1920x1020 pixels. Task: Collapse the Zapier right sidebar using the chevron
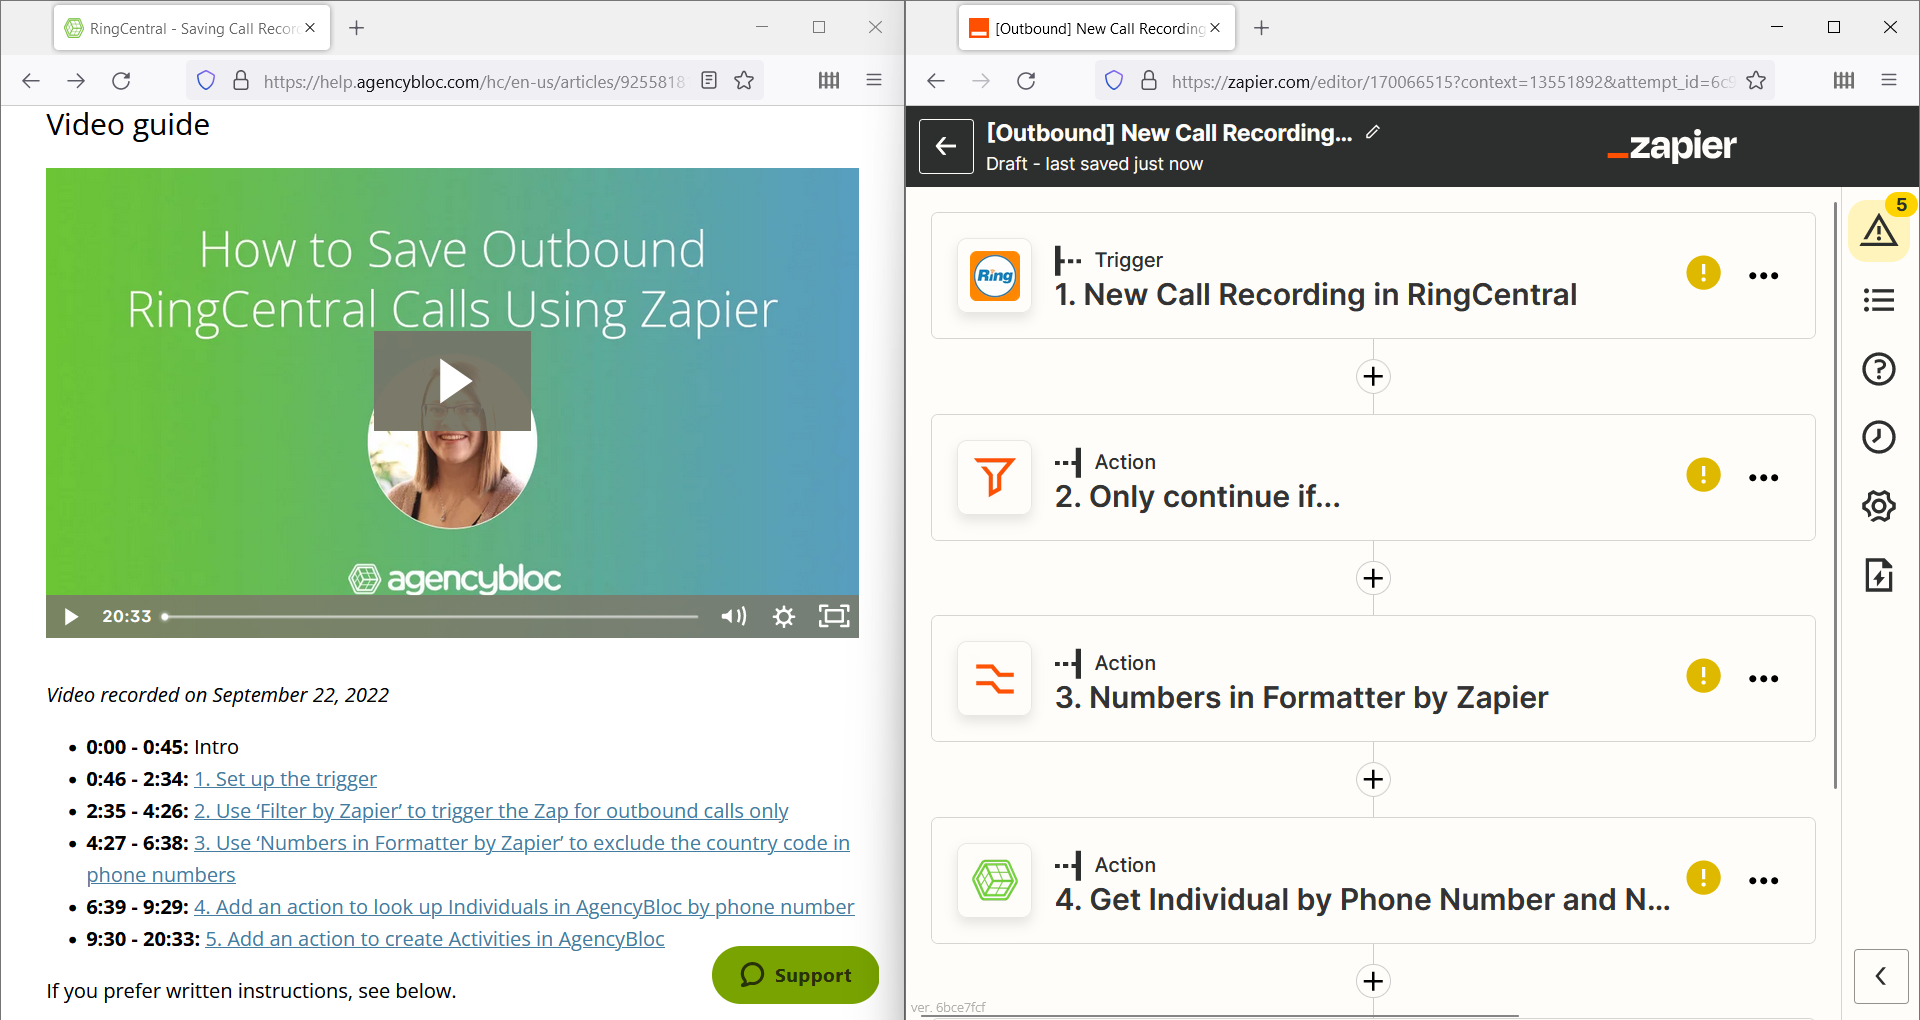click(1881, 976)
